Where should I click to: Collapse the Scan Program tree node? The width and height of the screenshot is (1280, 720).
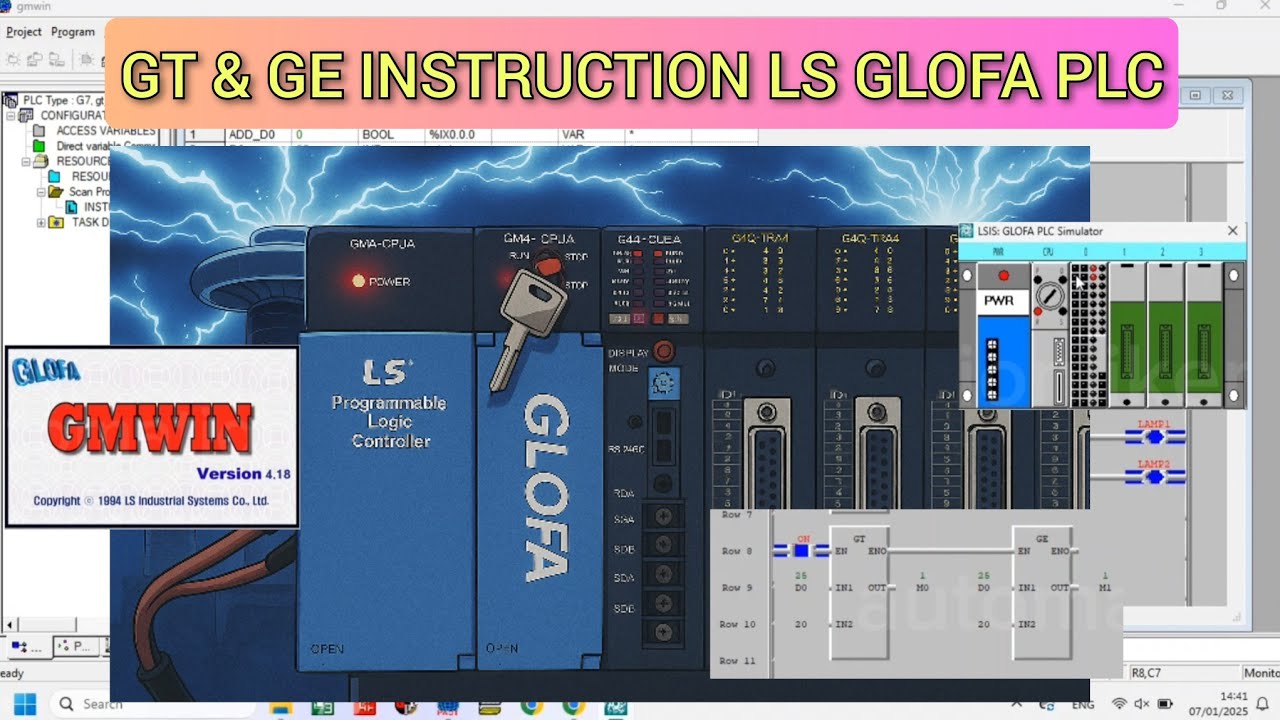[x=42, y=192]
